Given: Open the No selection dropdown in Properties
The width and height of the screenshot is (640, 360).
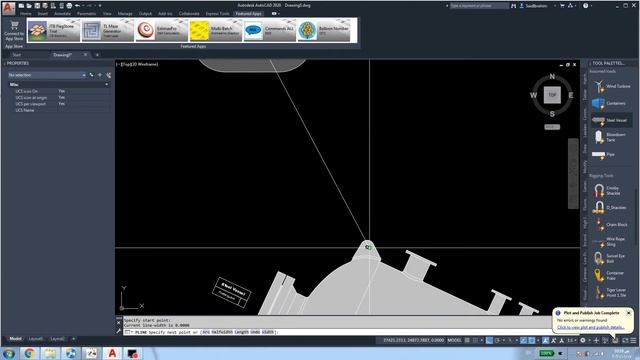Looking at the screenshot, I should tap(47, 75).
